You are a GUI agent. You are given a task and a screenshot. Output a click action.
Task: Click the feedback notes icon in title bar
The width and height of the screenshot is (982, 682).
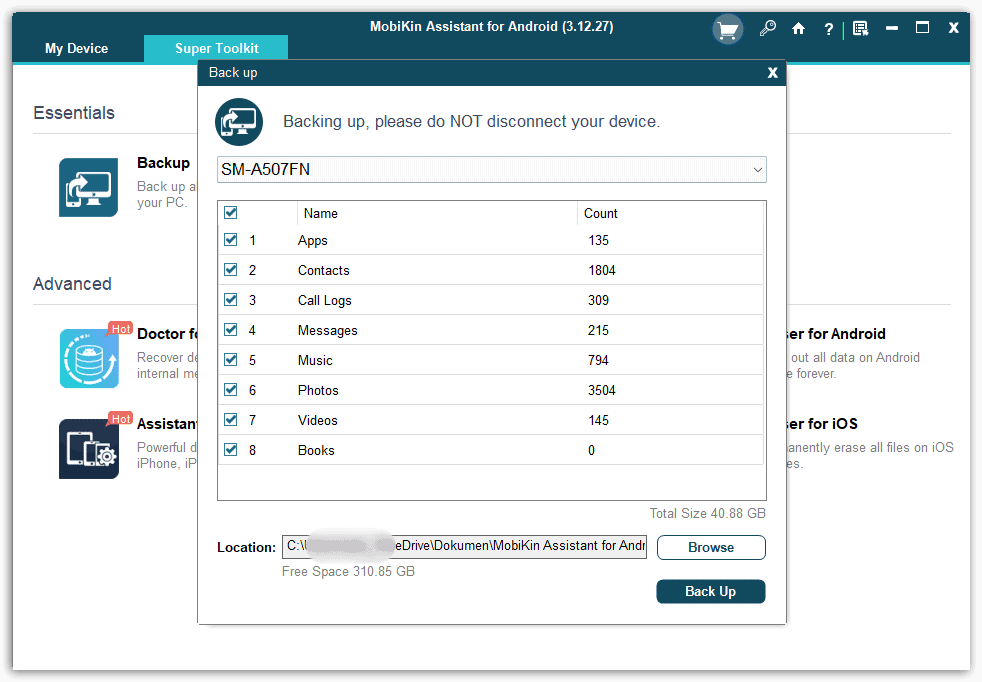[x=861, y=29]
